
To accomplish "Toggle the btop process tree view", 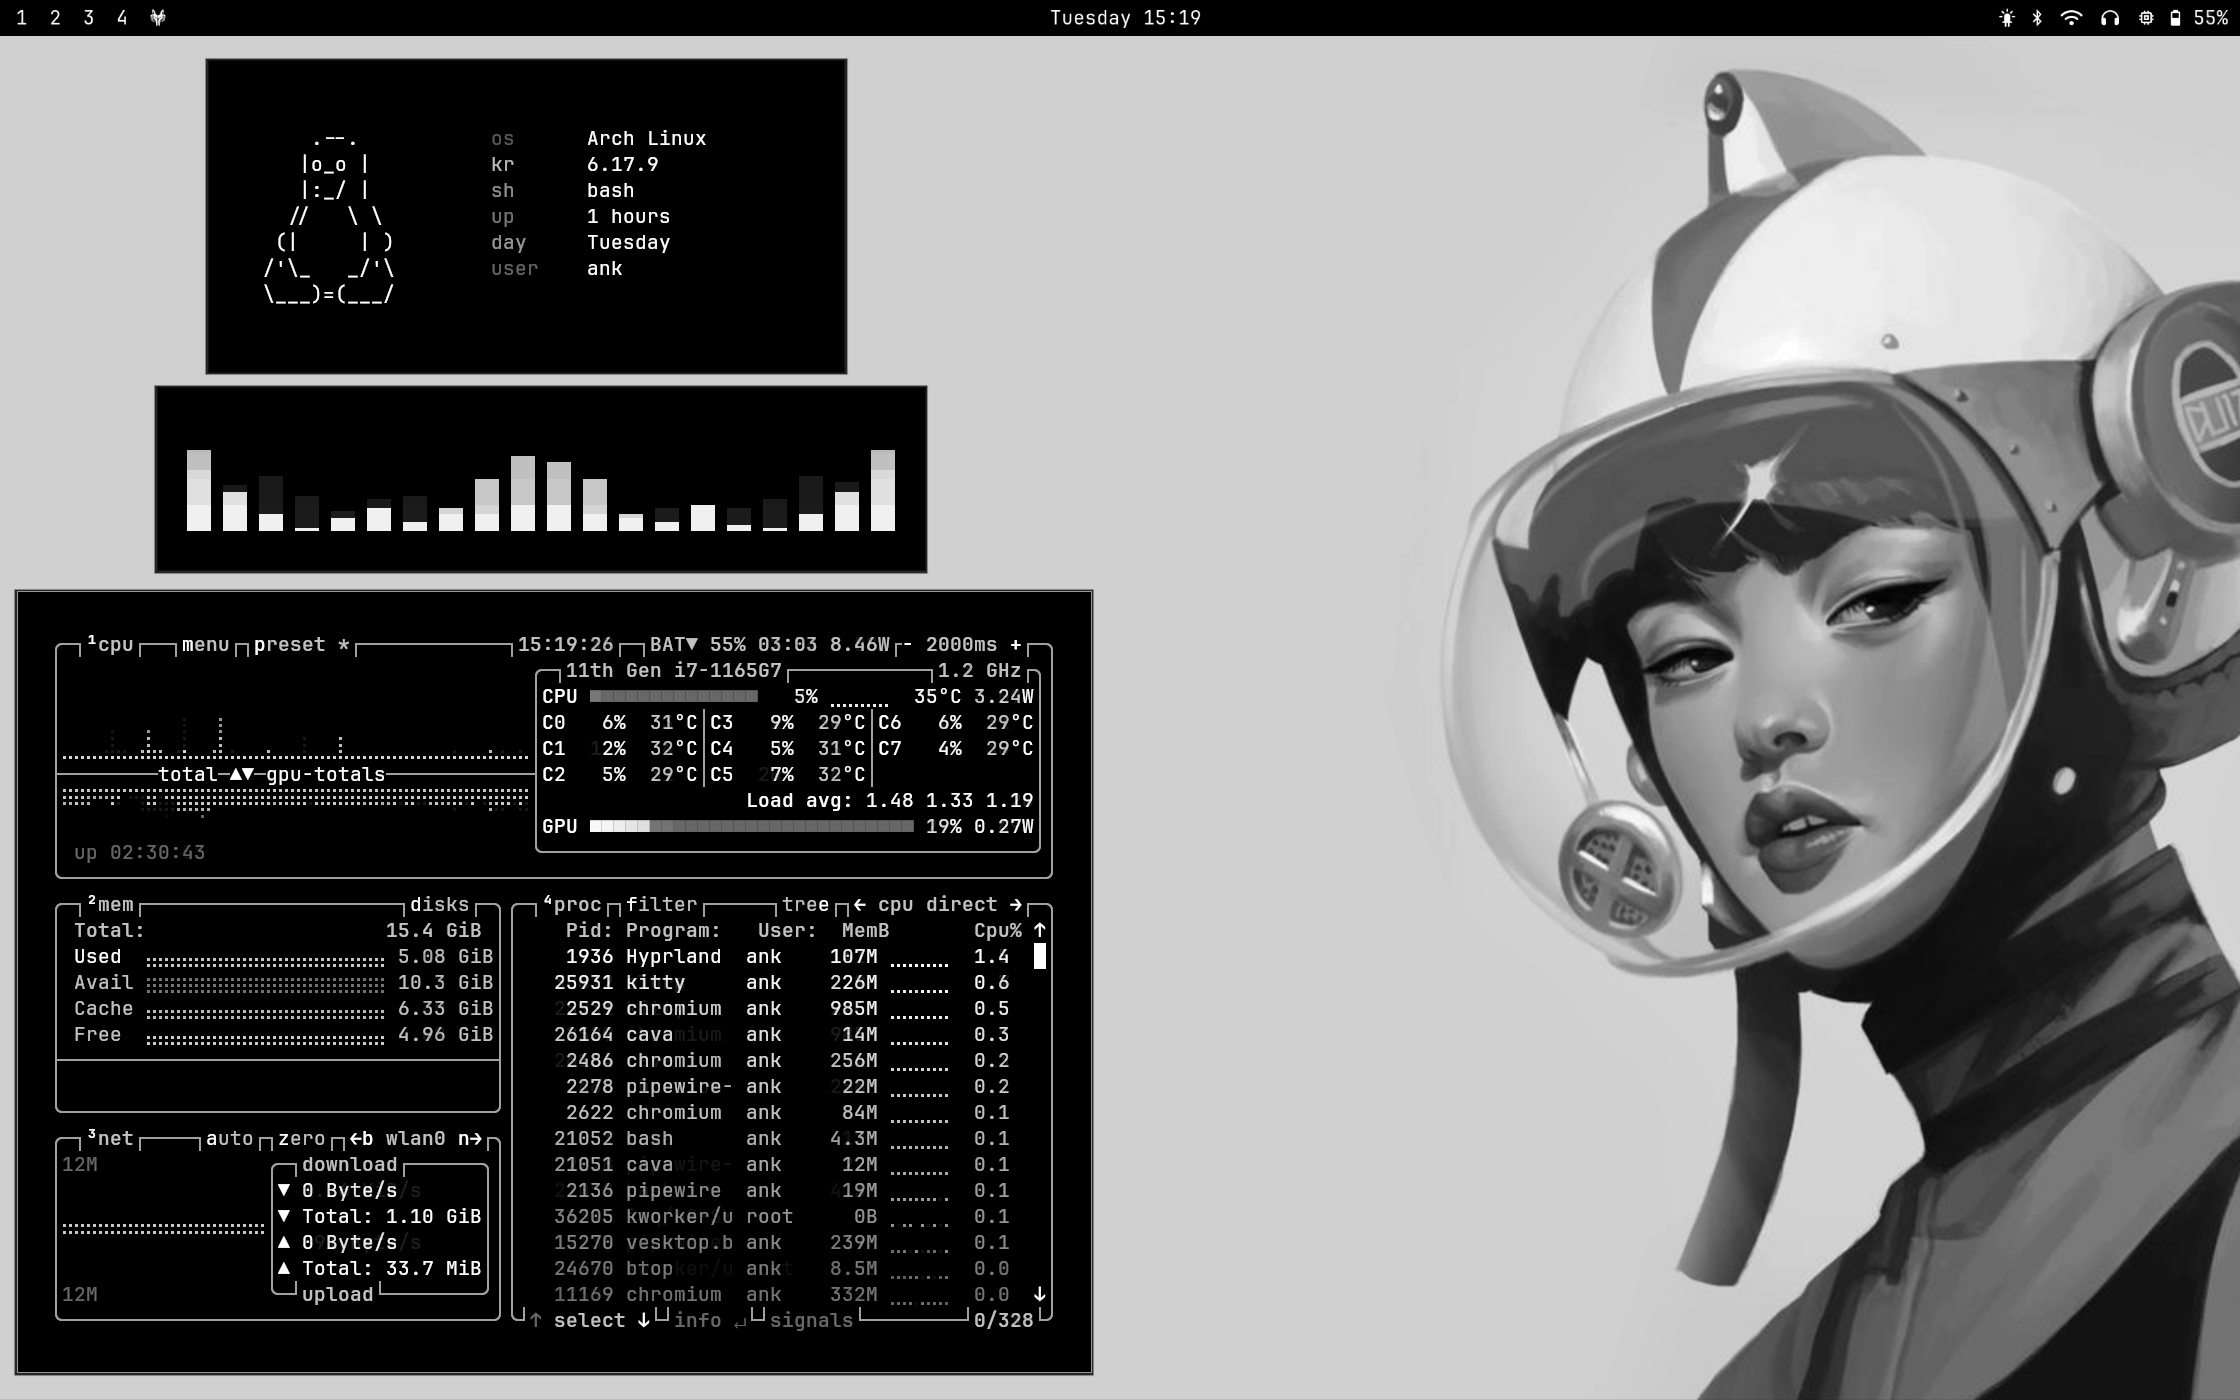I will click(805, 904).
